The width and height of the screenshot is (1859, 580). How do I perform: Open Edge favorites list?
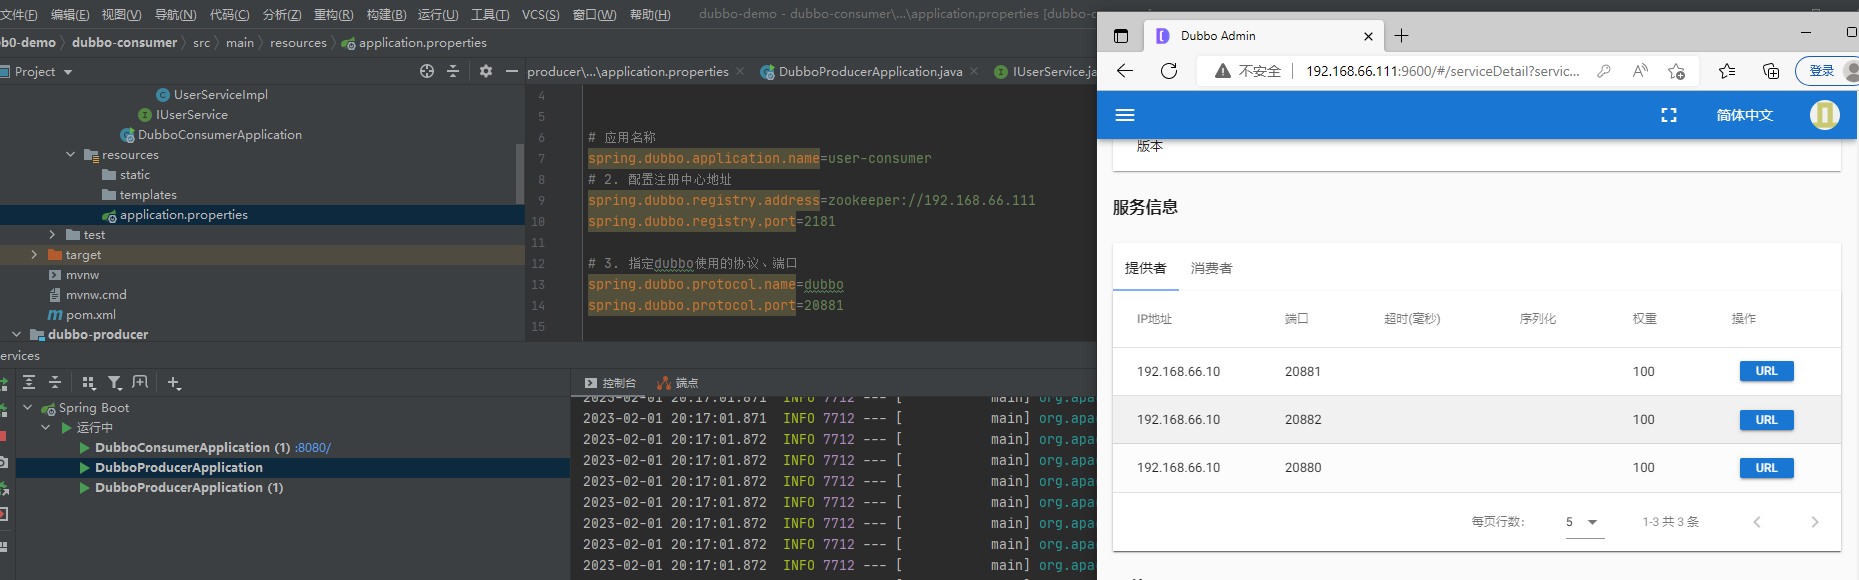(x=1727, y=71)
